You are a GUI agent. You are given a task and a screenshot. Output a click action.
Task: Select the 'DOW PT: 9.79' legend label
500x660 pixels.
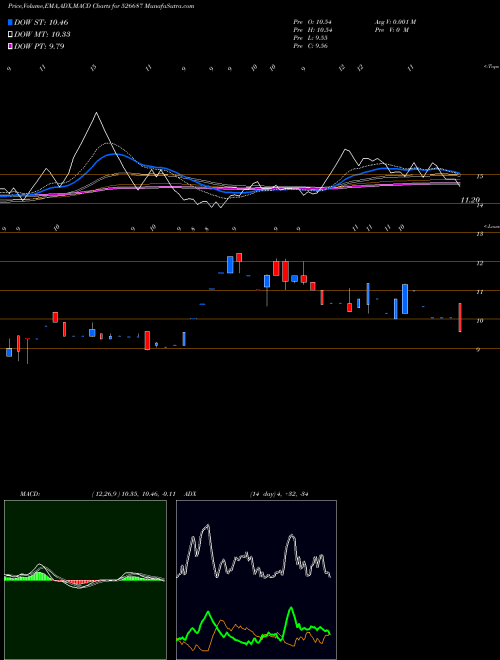click(x=39, y=46)
